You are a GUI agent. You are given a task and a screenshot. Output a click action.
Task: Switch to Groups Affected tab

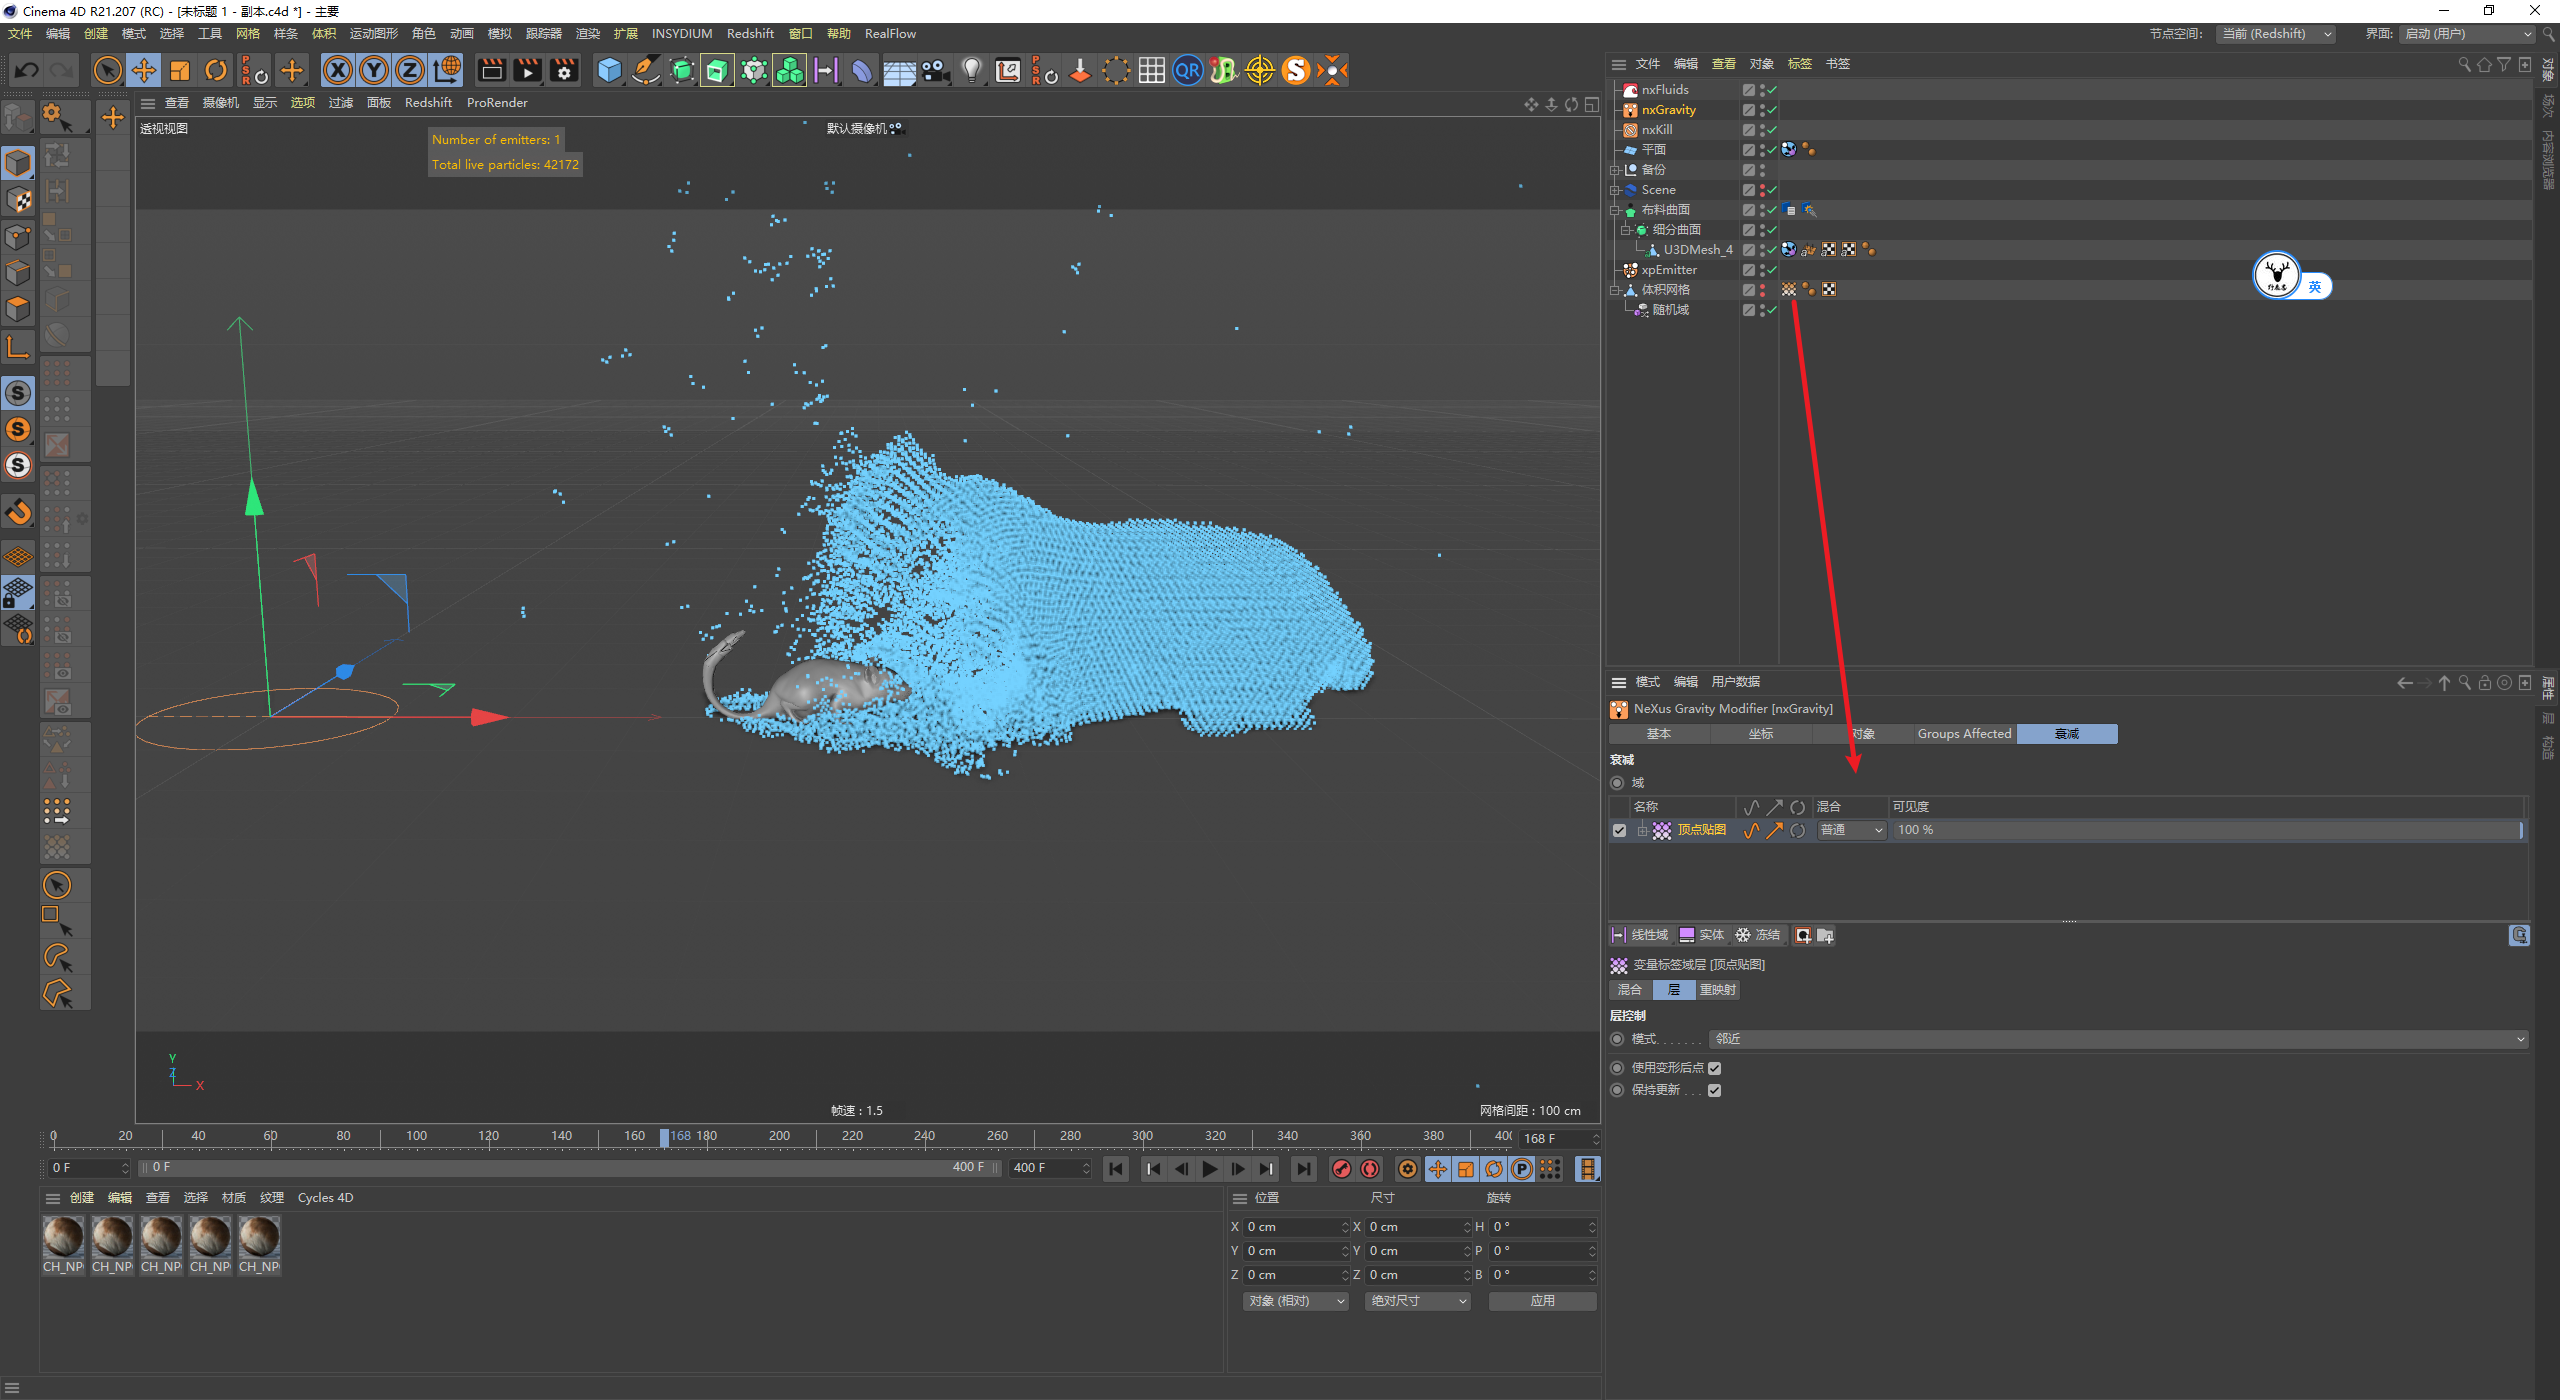coord(1964,734)
